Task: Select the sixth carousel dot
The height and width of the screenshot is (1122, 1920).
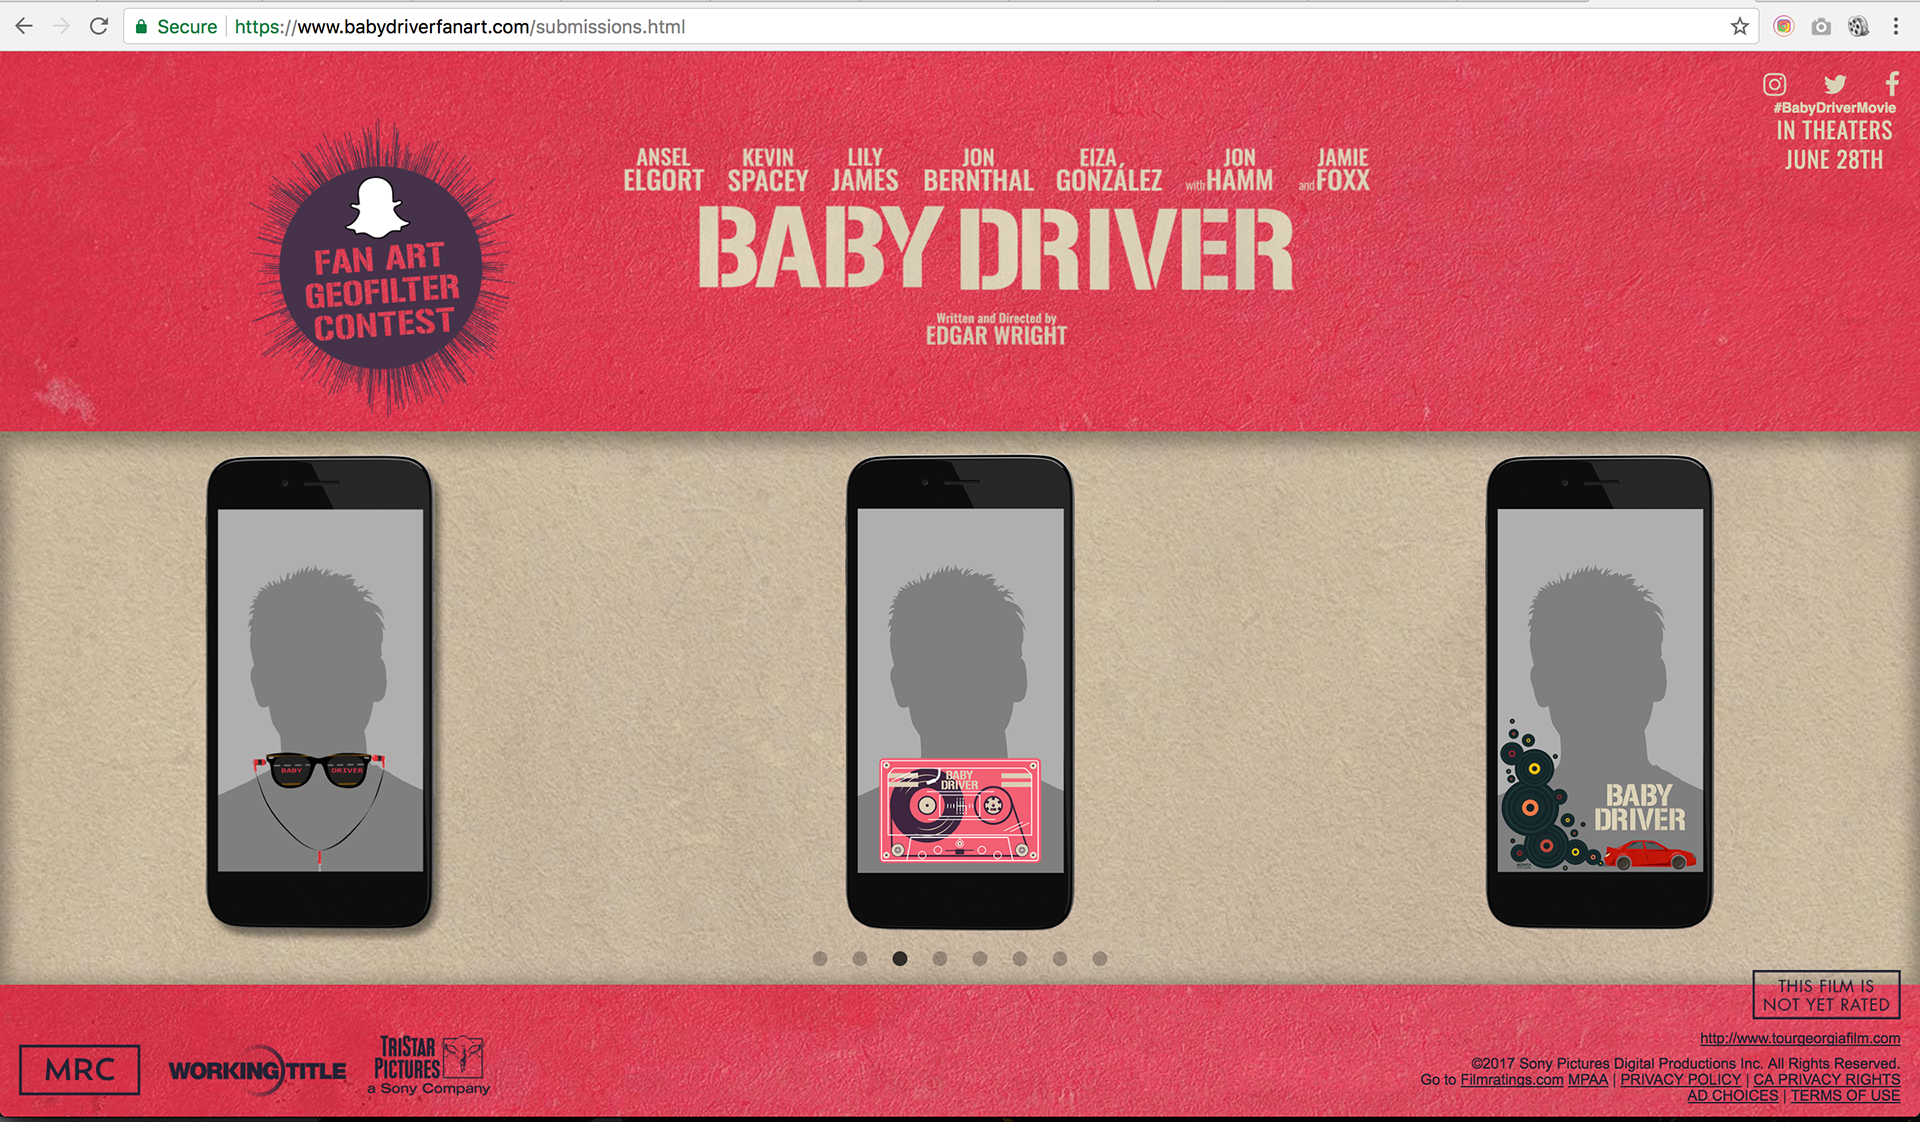Action: [1020, 959]
